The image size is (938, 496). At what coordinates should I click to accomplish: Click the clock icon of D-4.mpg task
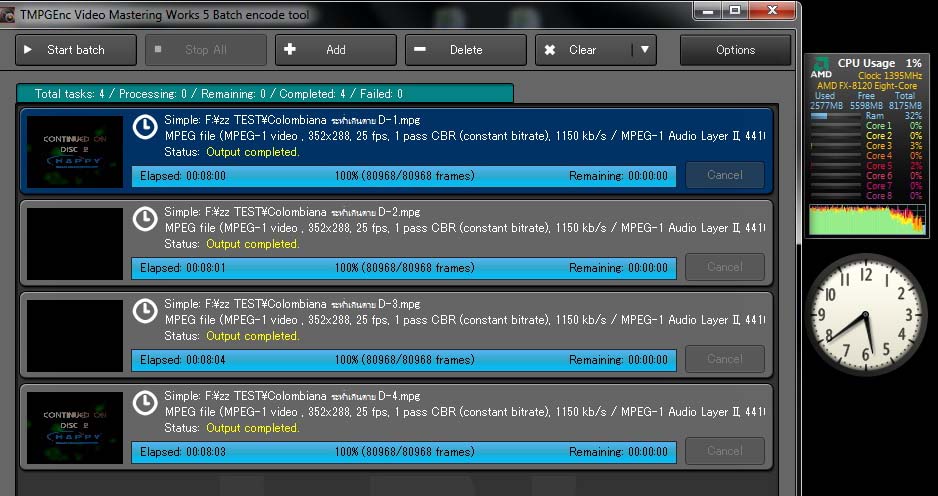(x=145, y=403)
